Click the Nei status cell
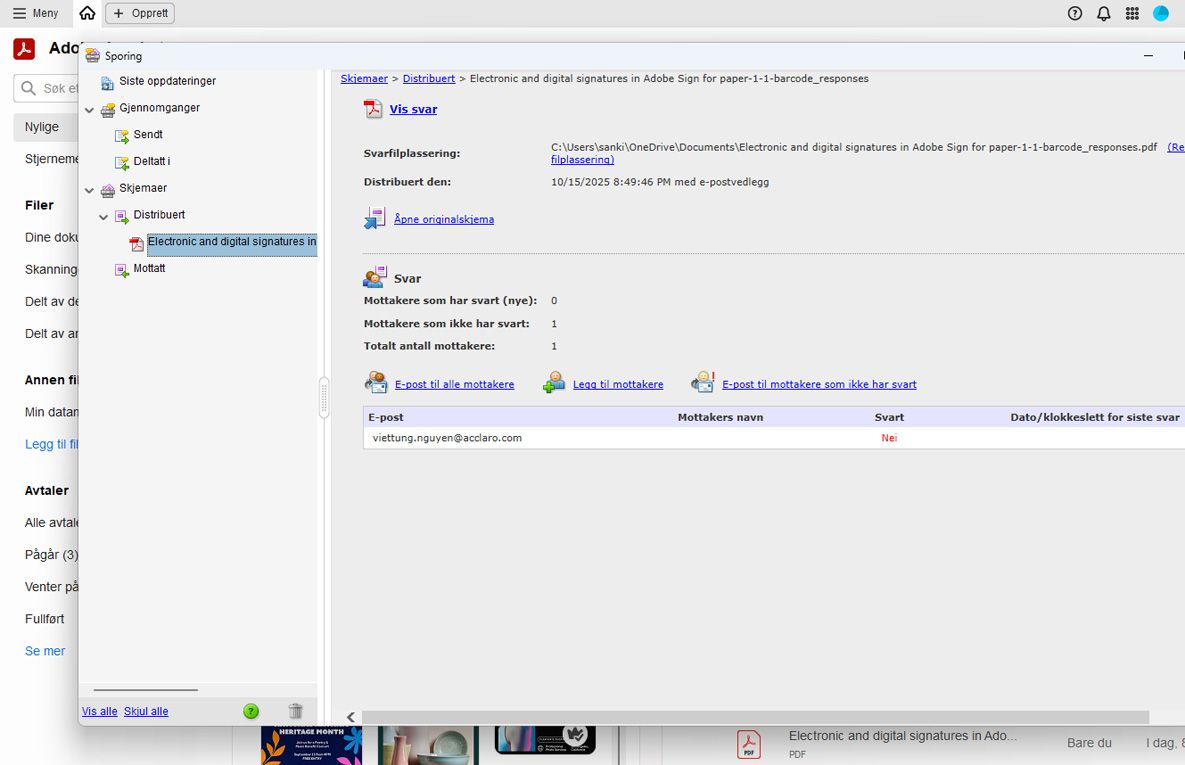 [890, 438]
